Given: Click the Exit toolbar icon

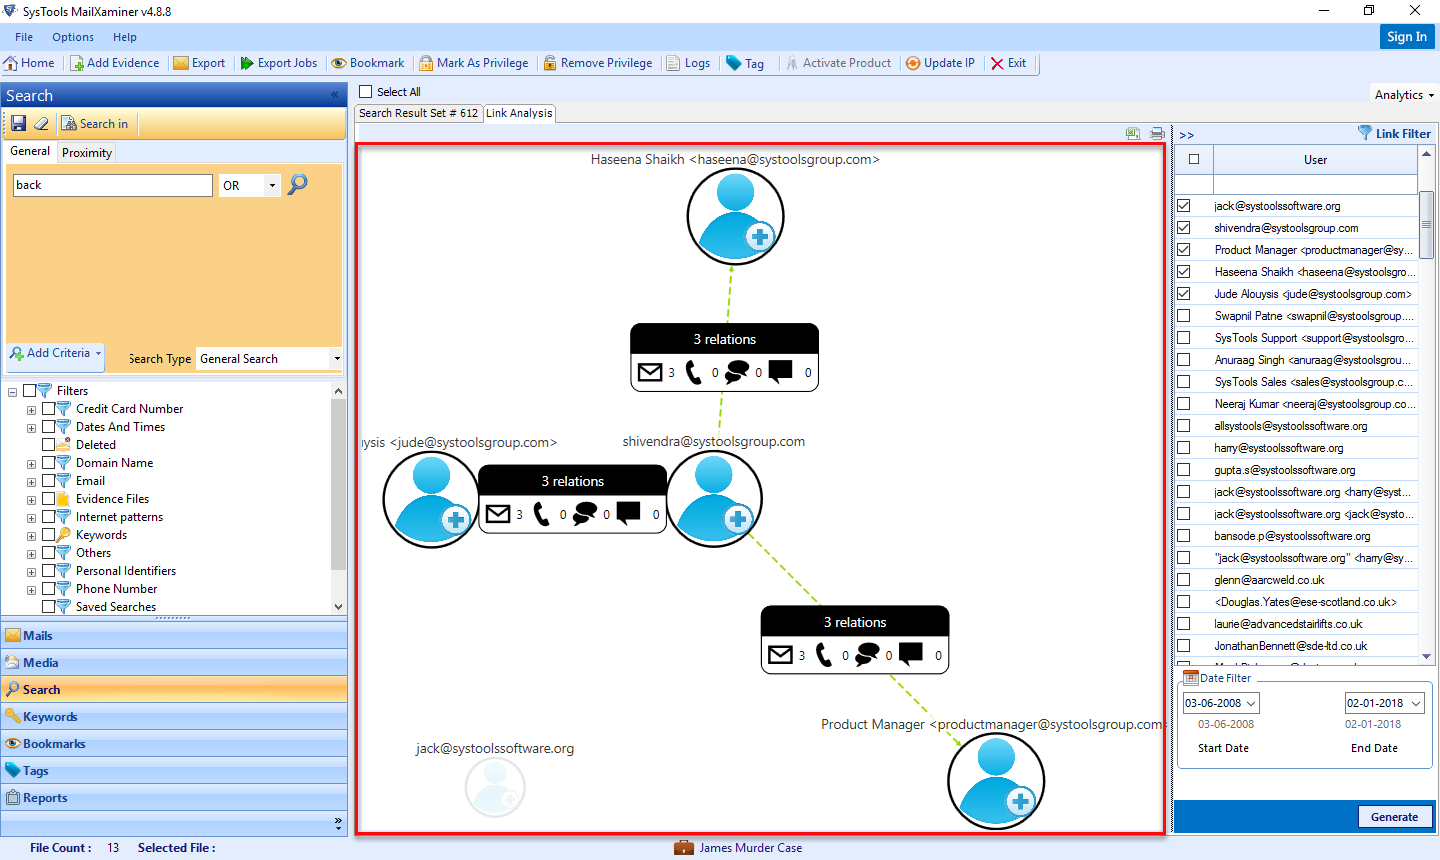Looking at the screenshot, I should tap(997, 63).
